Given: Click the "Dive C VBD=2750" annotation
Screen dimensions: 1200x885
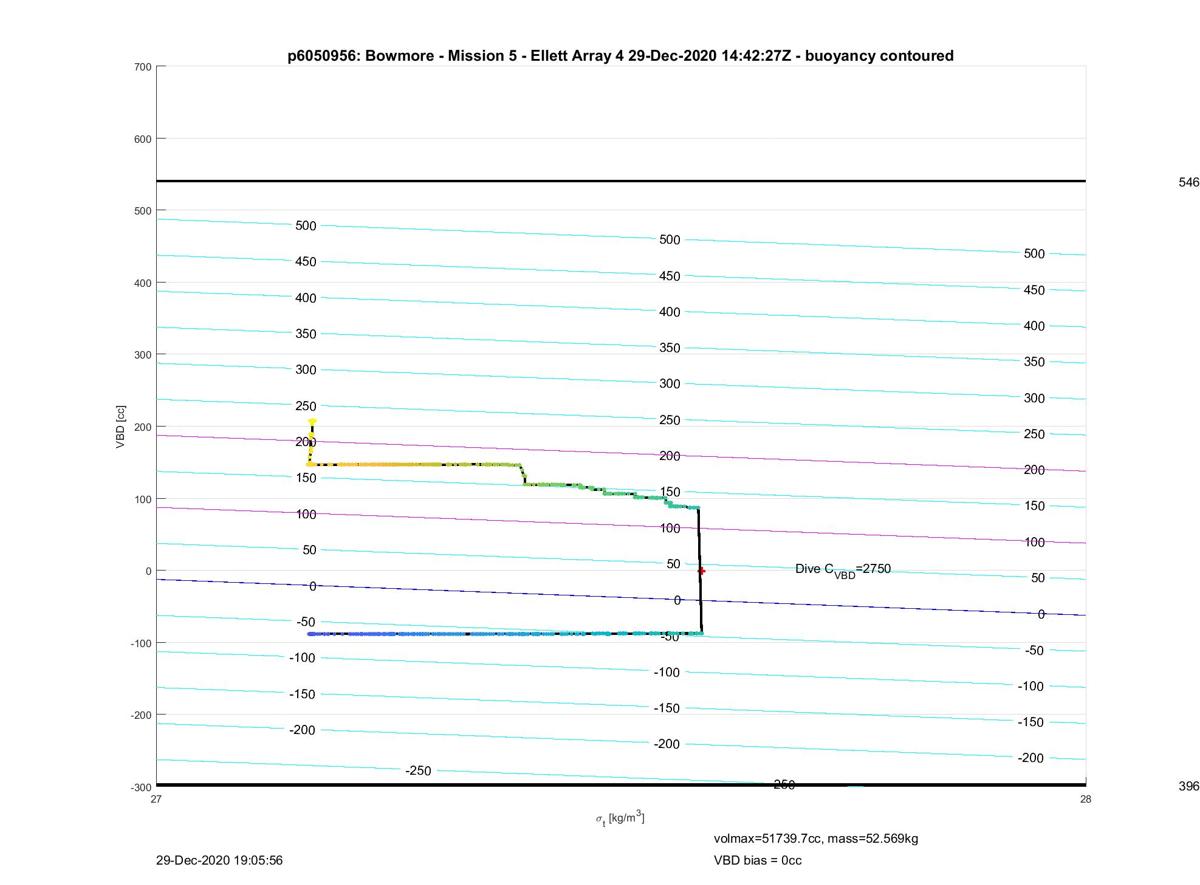Looking at the screenshot, I should pyautogui.click(x=843, y=569).
